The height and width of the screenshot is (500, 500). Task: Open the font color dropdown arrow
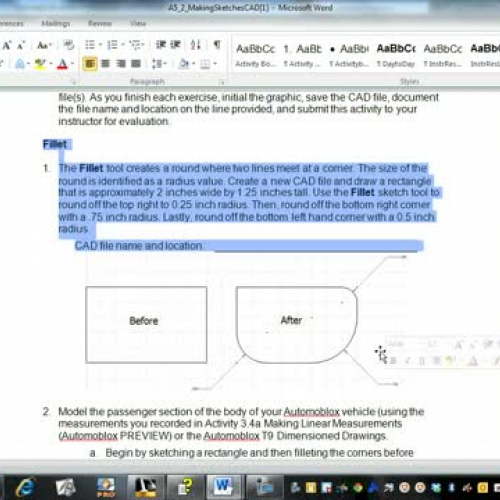tap(72, 64)
